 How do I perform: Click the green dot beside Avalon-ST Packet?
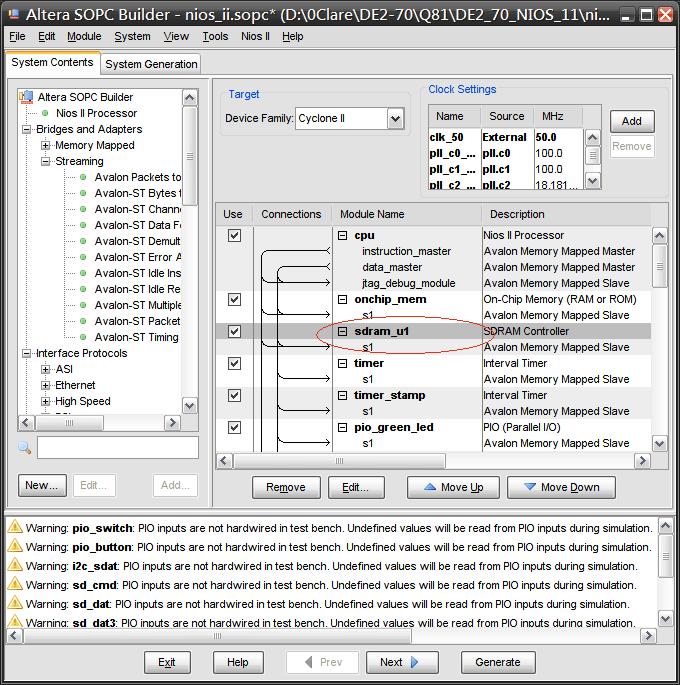(x=83, y=321)
